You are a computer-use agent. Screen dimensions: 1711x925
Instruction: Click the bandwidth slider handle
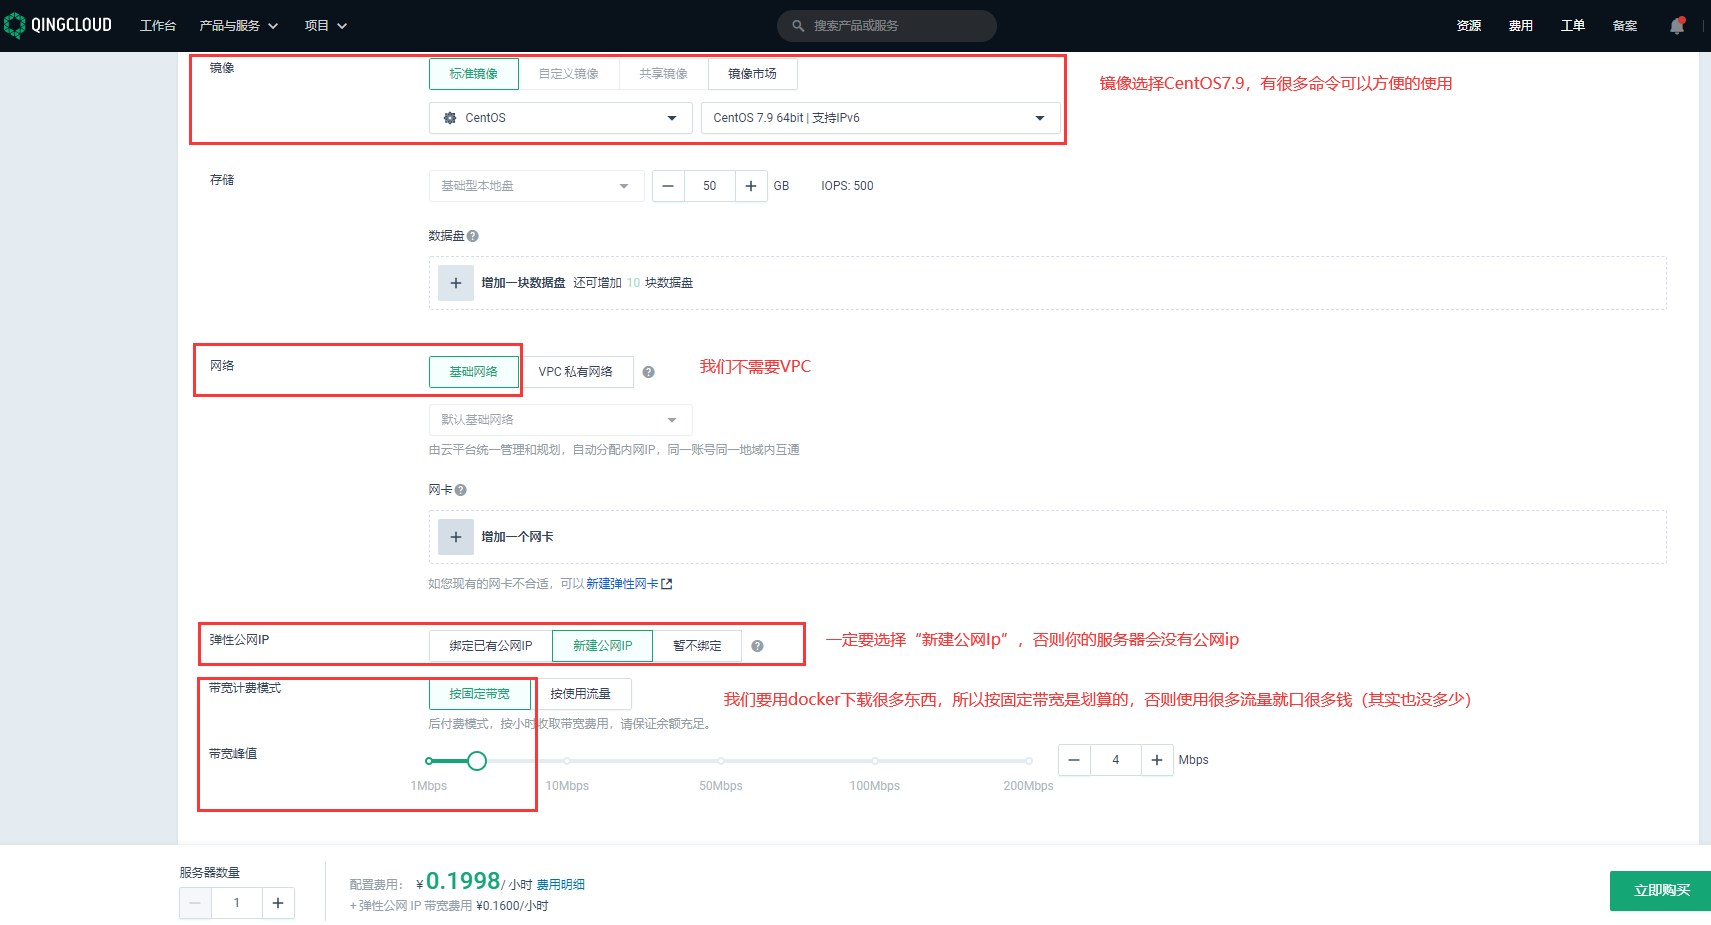477,761
